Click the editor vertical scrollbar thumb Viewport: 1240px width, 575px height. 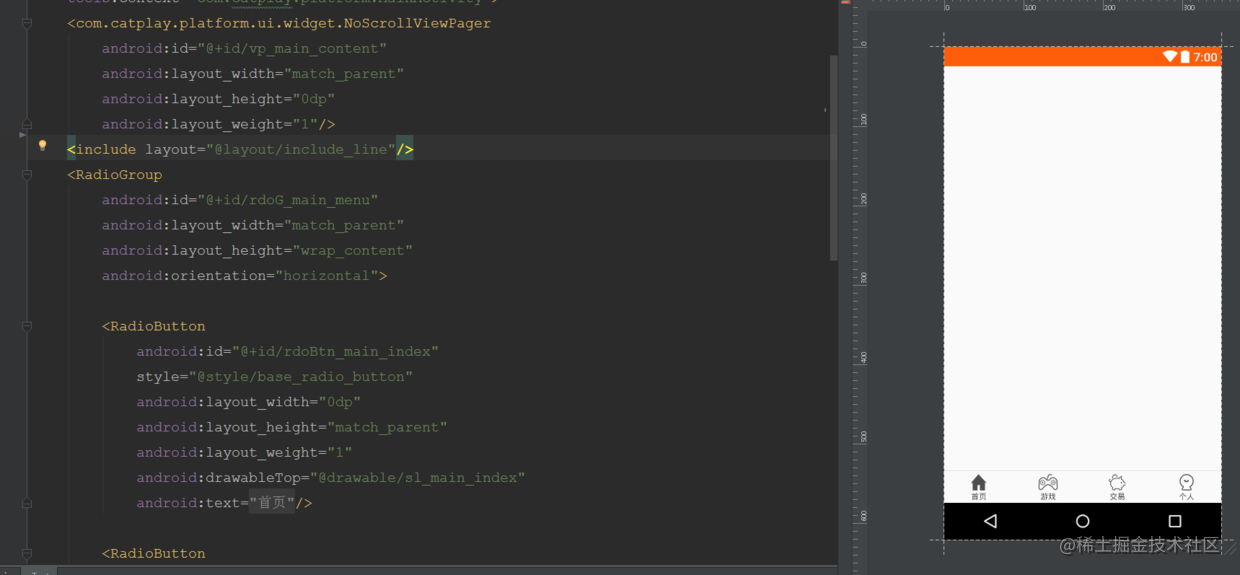834,157
